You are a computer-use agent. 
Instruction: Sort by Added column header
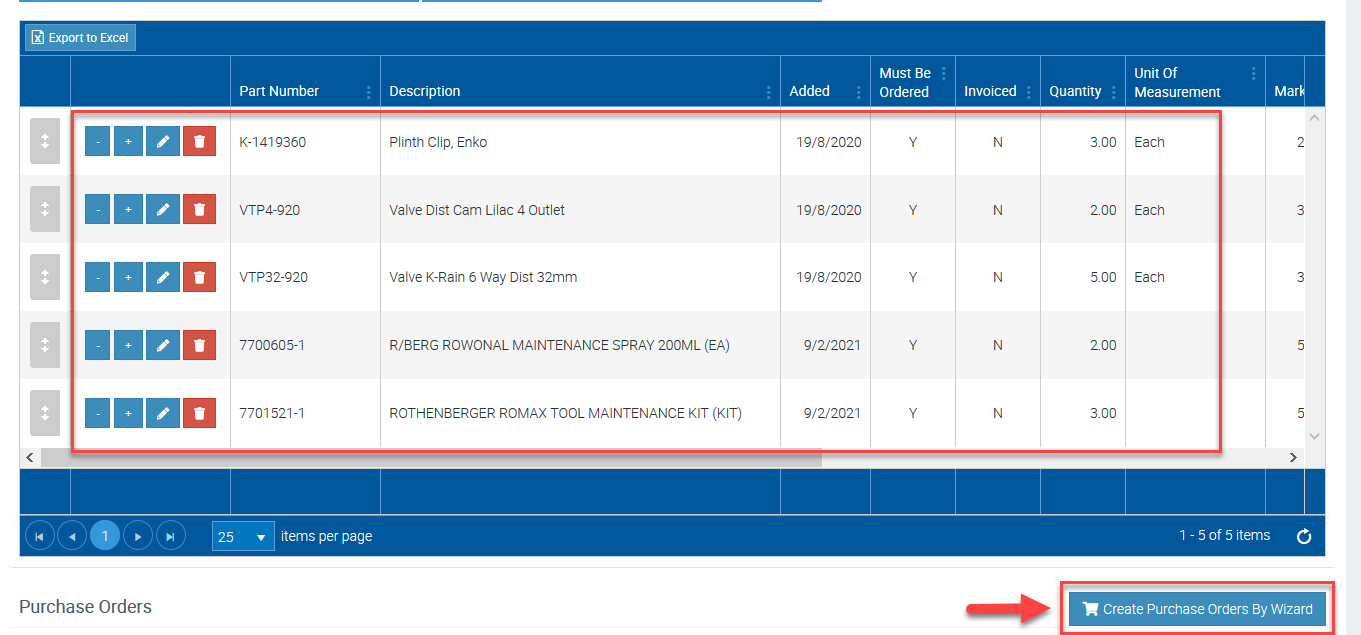pyautogui.click(x=809, y=91)
